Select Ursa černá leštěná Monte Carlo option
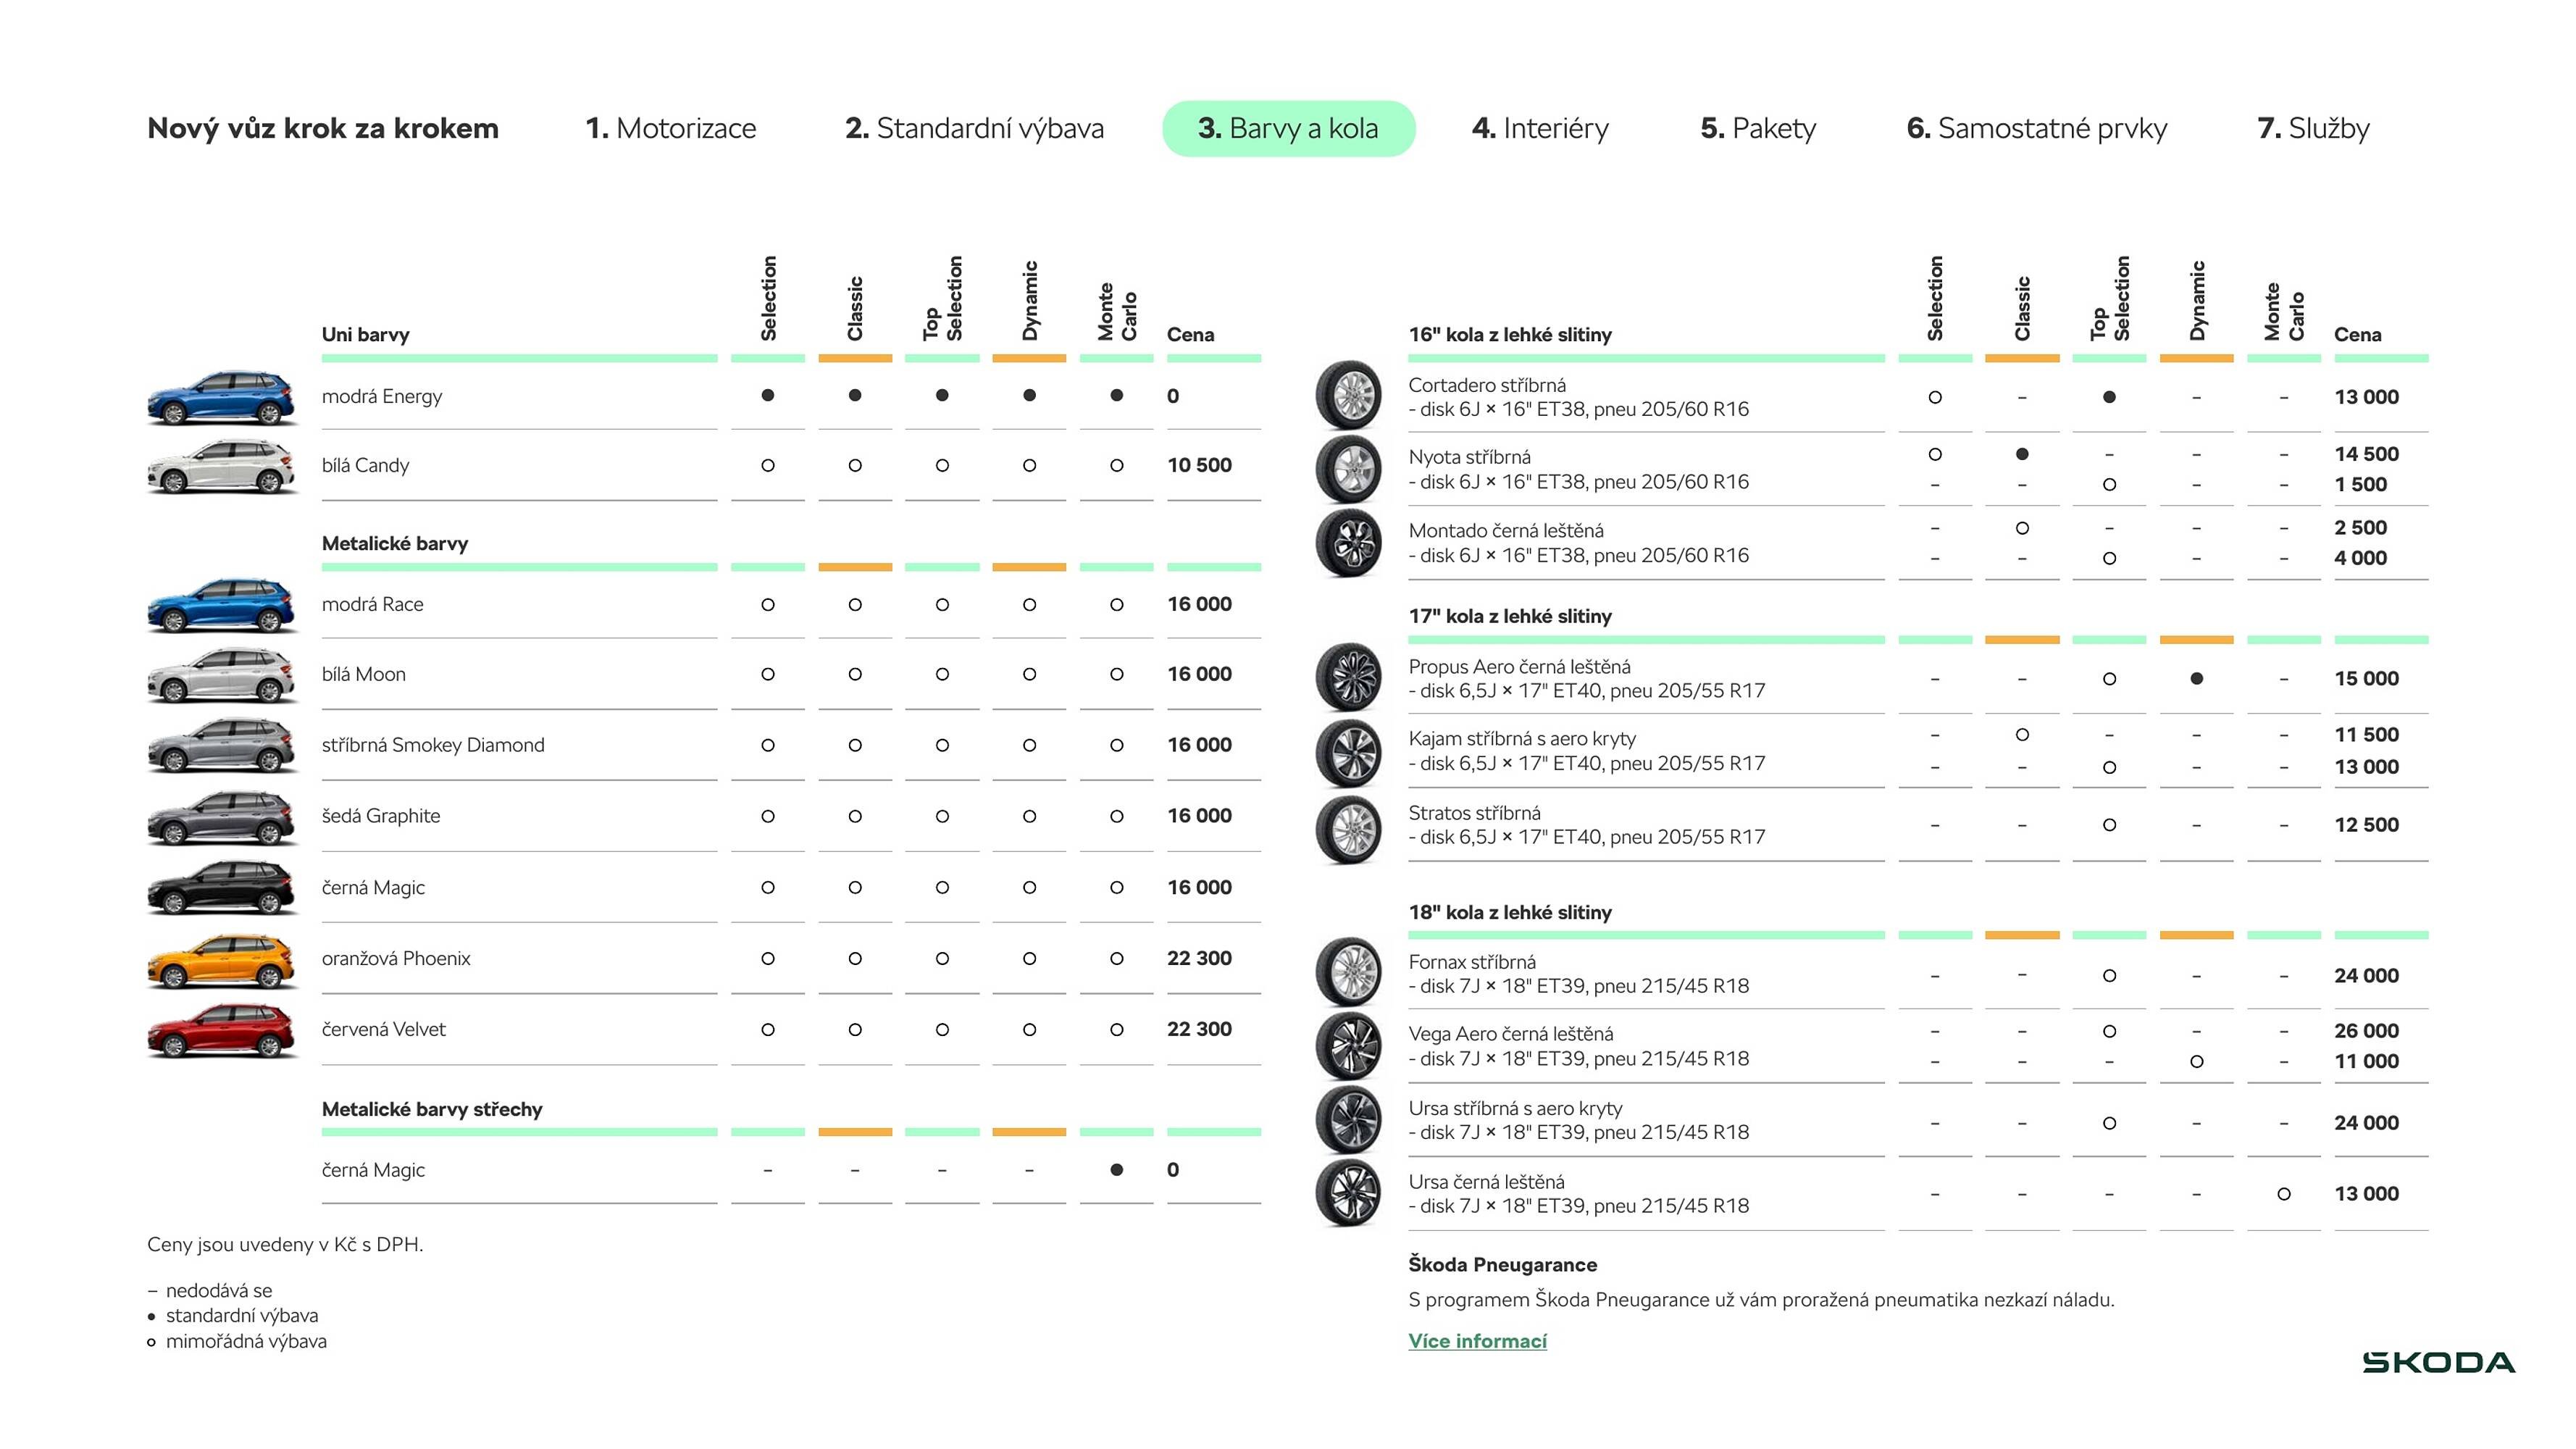Image resolution: width=2576 pixels, height=1449 pixels. click(2283, 1194)
